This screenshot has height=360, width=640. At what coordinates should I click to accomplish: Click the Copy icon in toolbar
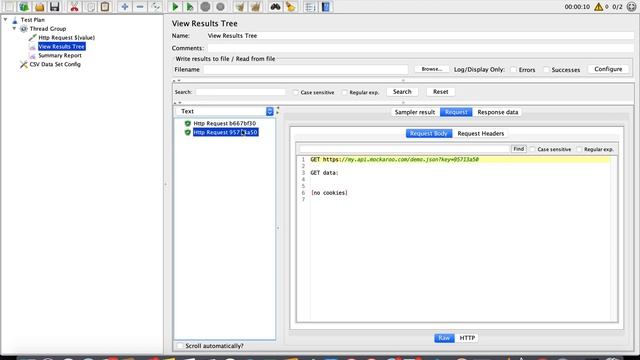90,7
